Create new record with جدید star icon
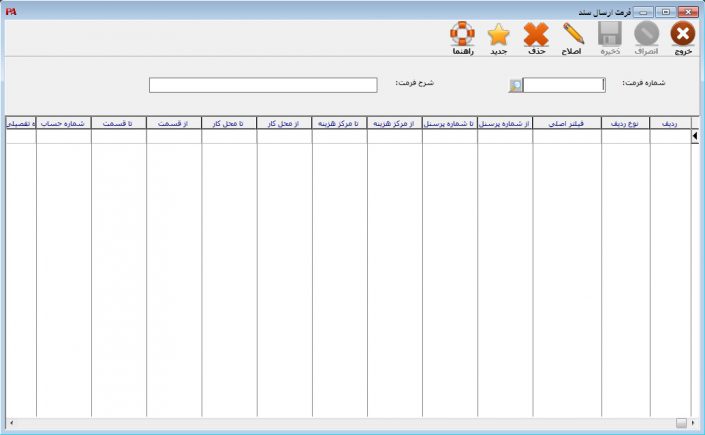Screen dimensions: 705x435 tap(499, 36)
